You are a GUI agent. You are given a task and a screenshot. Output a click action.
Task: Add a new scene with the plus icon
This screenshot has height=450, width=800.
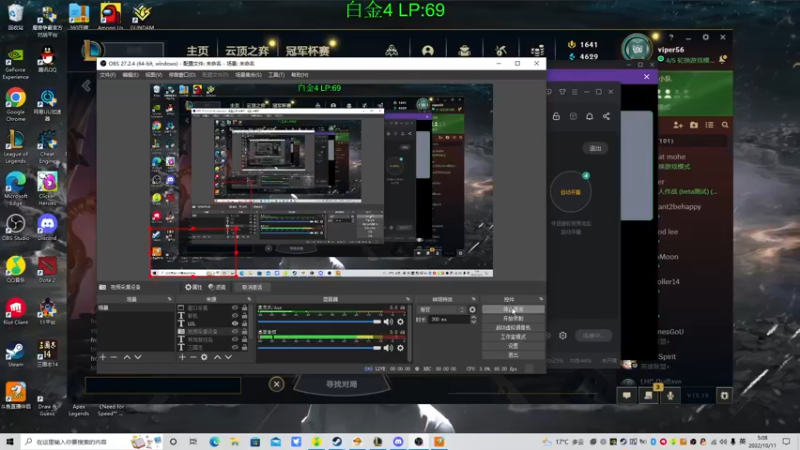pyautogui.click(x=103, y=357)
